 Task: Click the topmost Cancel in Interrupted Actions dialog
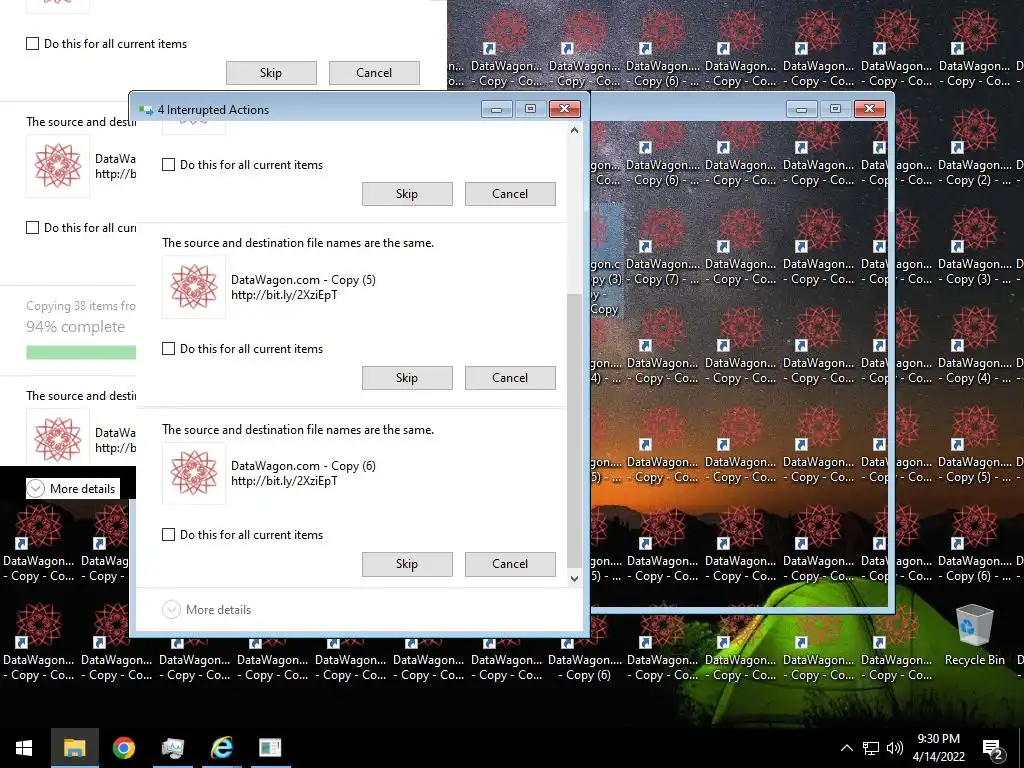(x=510, y=193)
